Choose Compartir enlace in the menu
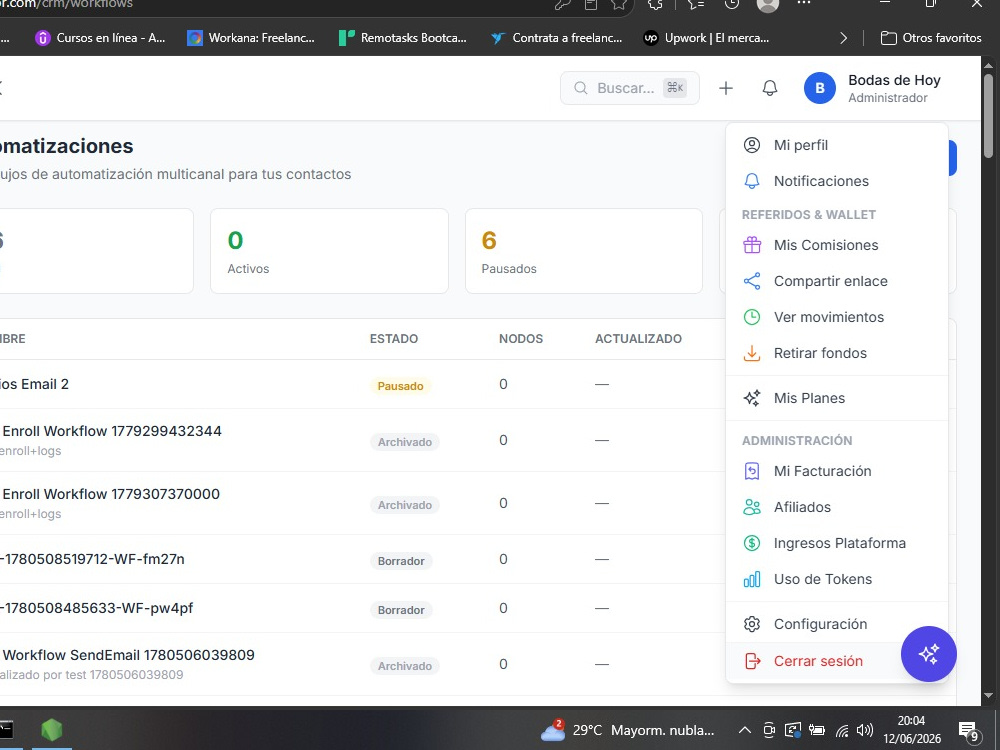The height and width of the screenshot is (750, 1000). pos(837,281)
